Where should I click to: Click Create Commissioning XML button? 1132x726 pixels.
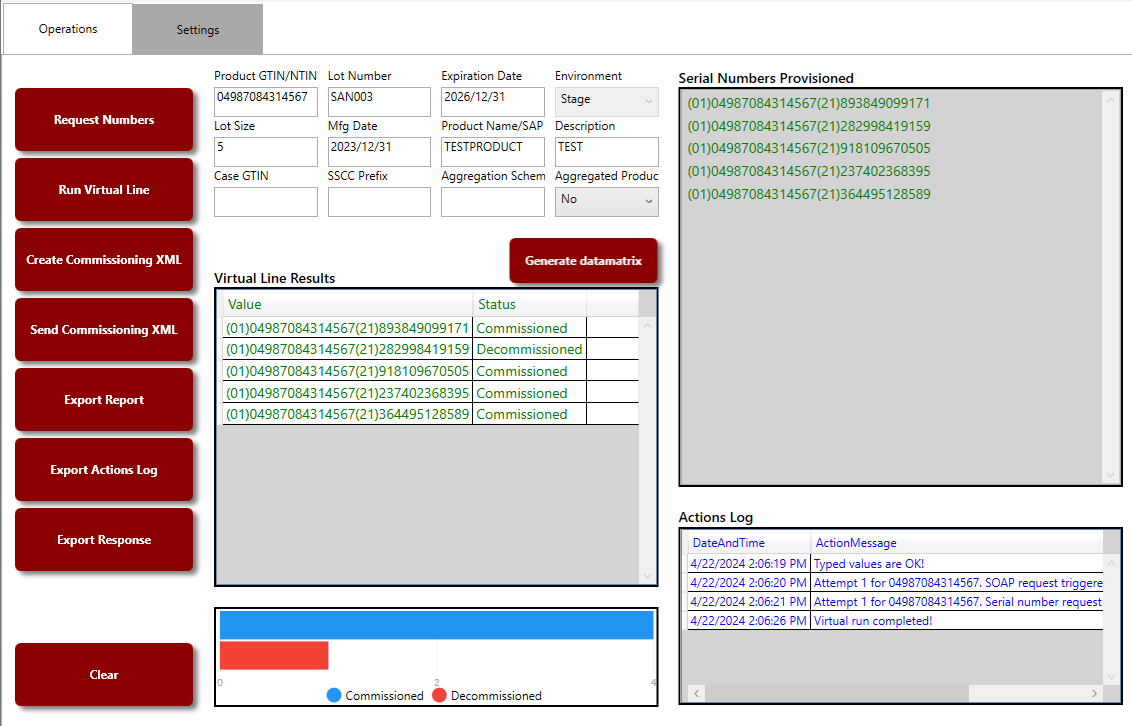pyautogui.click(x=104, y=260)
